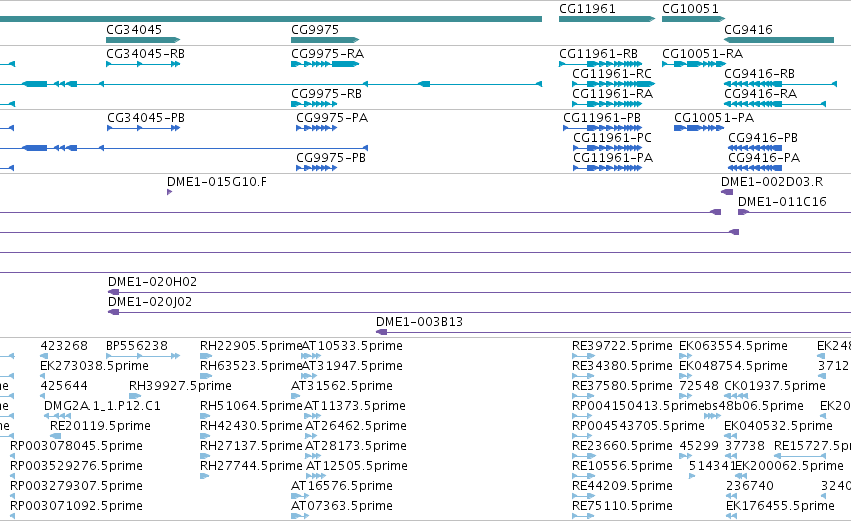Select EST CK01937.5prime
The width and height of the screenshot is (851, 521).
tap(736, 396)
